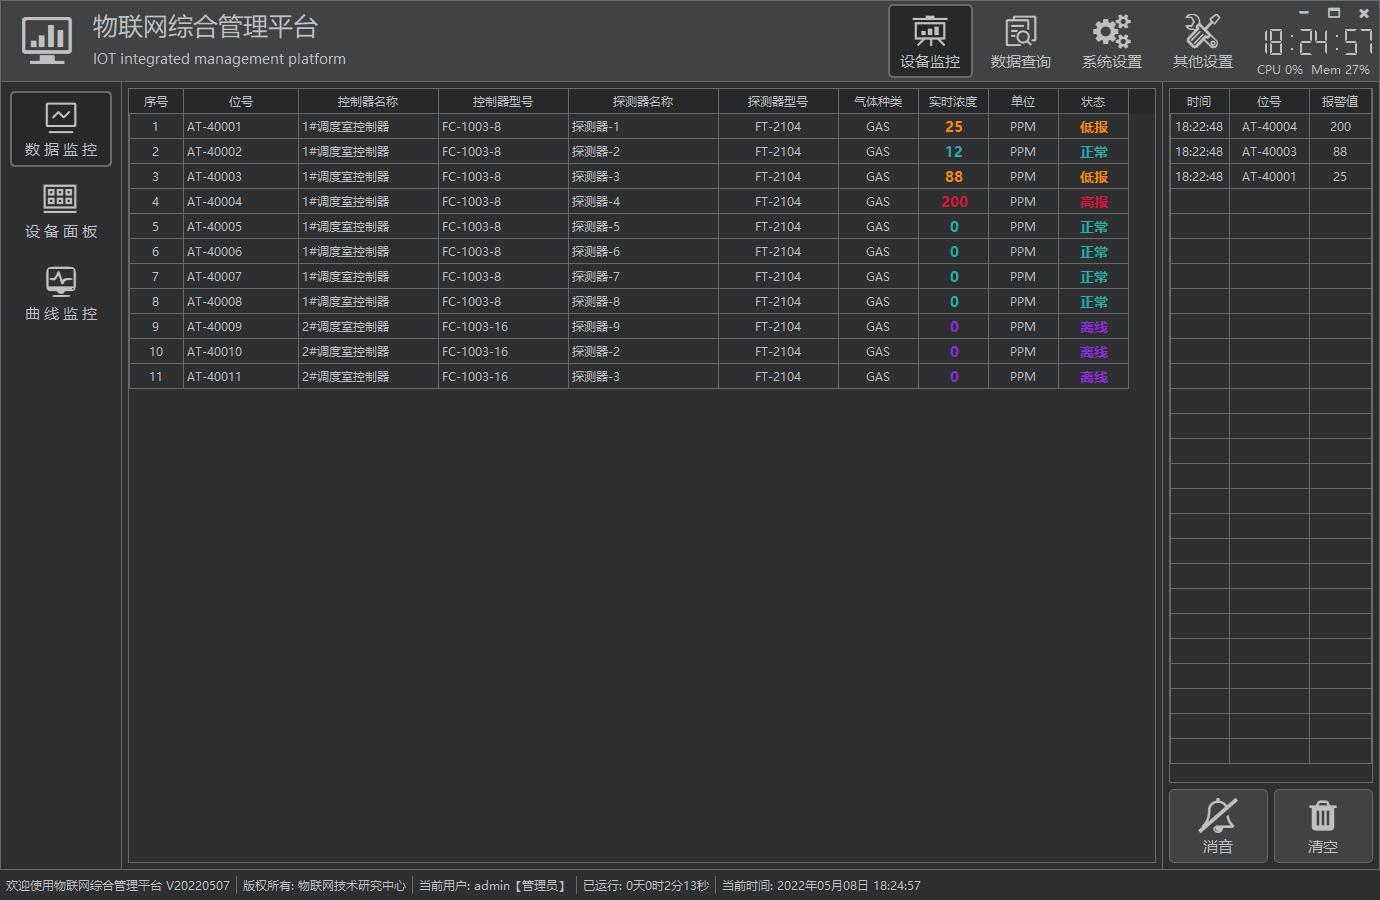Select alarm entry for AT-40003

(x=1269, y=152)
